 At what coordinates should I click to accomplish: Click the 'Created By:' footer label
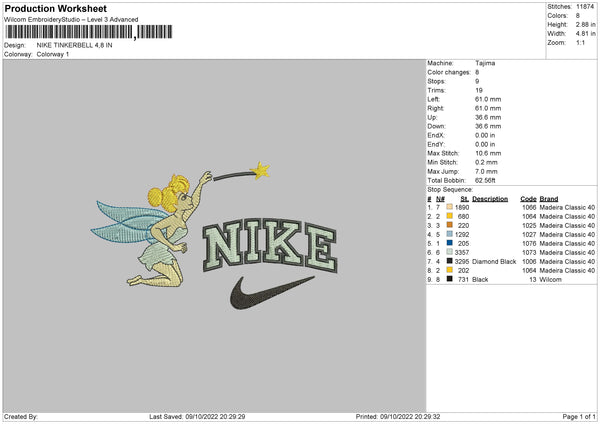pyautogui.click(x=21, y=416)
